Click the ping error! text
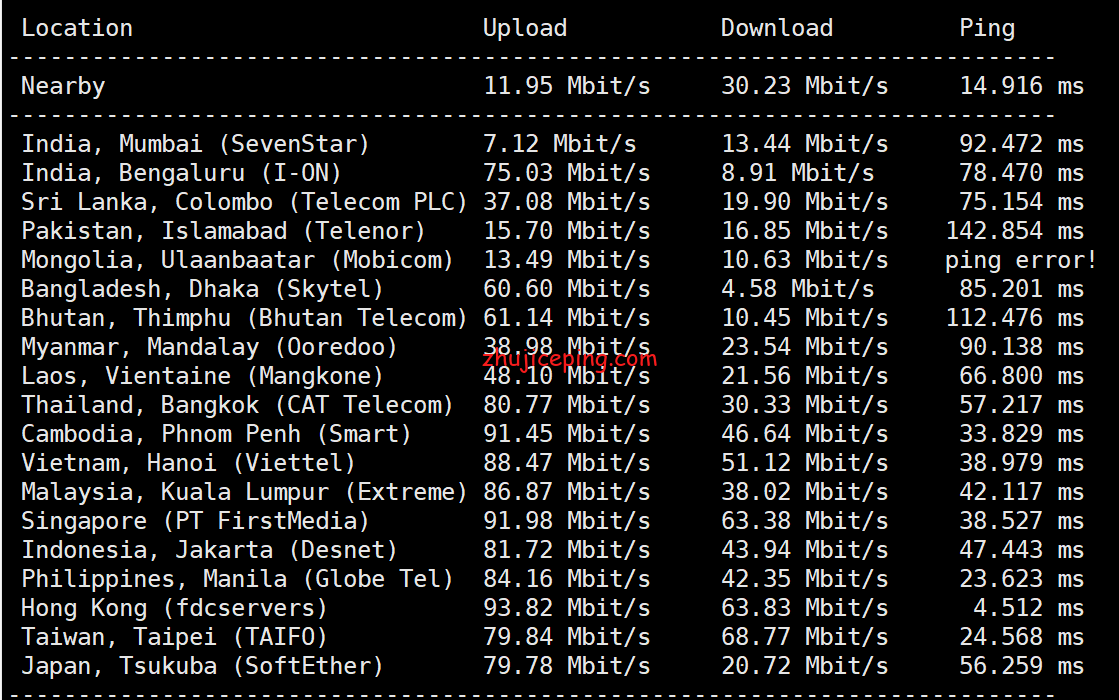Screen dimensions: 1119x700 point(1021,260)
